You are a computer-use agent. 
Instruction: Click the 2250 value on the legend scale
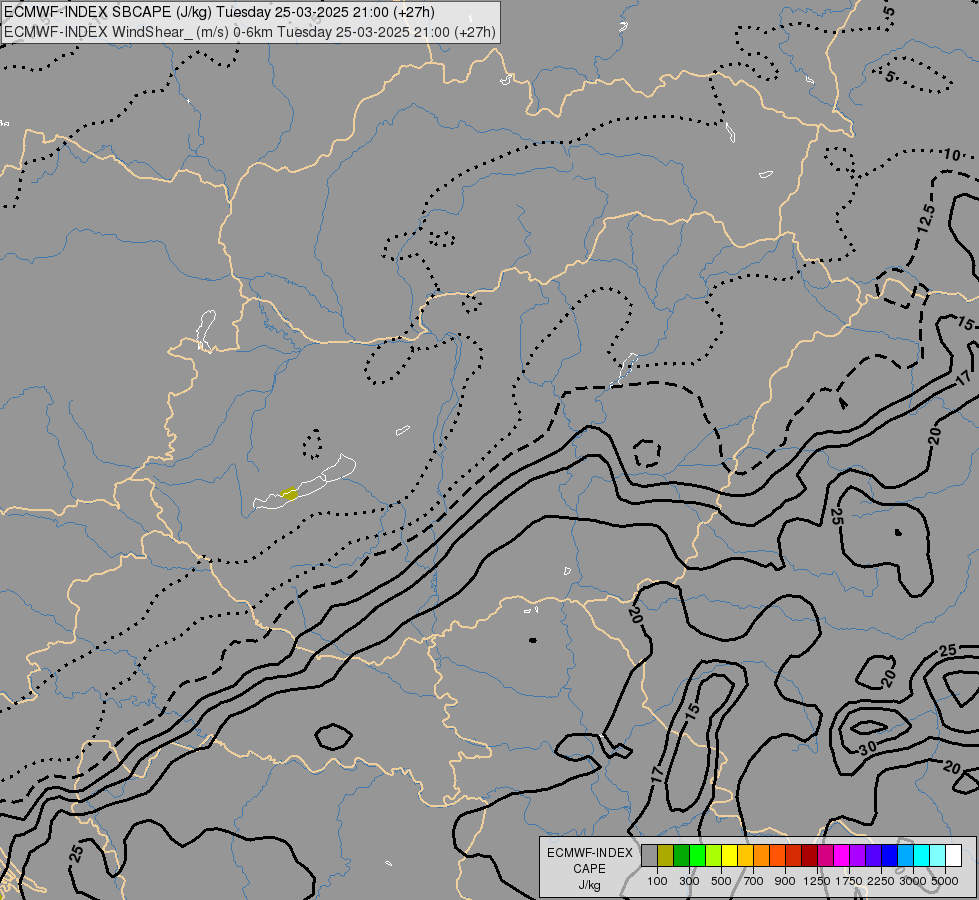point(881,881)
